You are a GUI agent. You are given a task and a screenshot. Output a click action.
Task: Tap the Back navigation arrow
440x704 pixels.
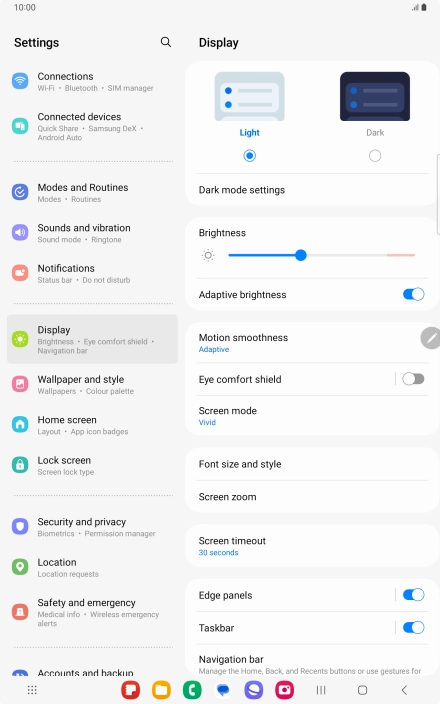pos(405,690)
